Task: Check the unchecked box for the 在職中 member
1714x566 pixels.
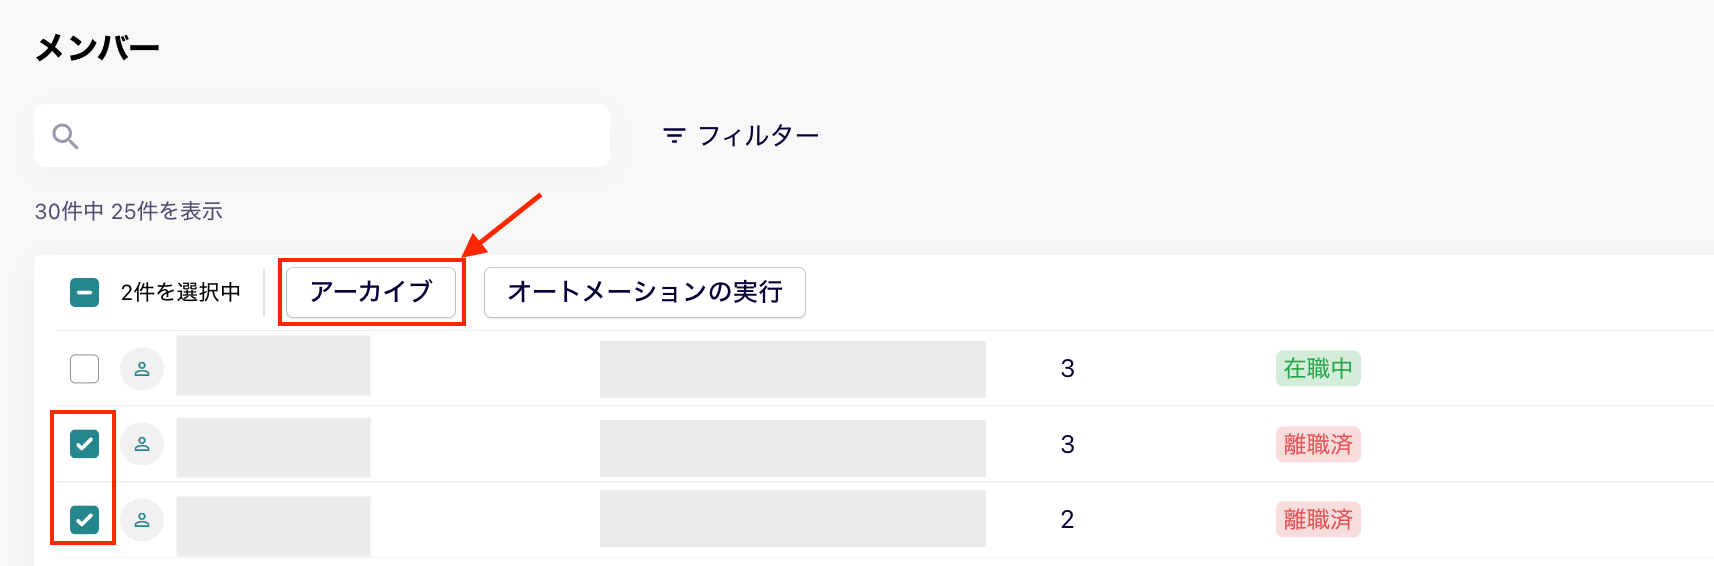Action: pos(85,369)
